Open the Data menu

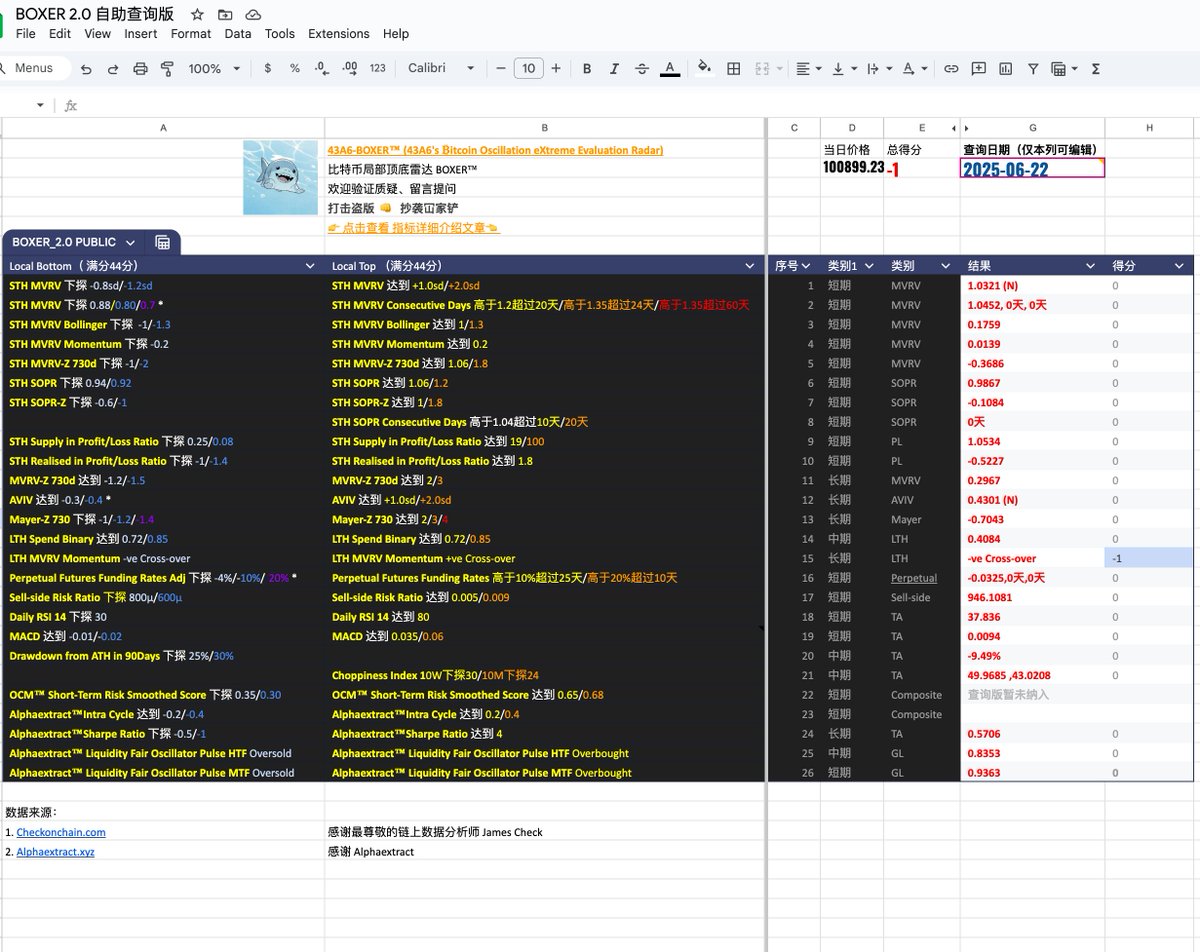coord(238,33)
